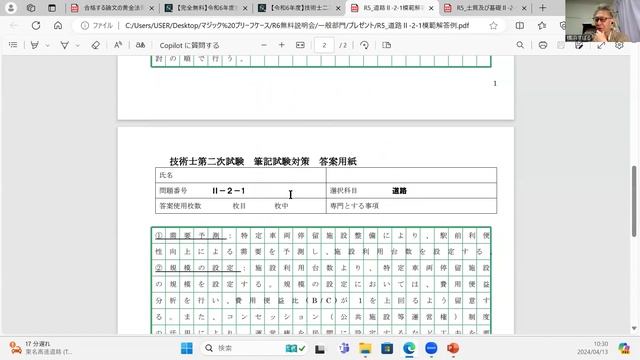Close the R5_土質及び基礎 tab

[x=524, y=8]
